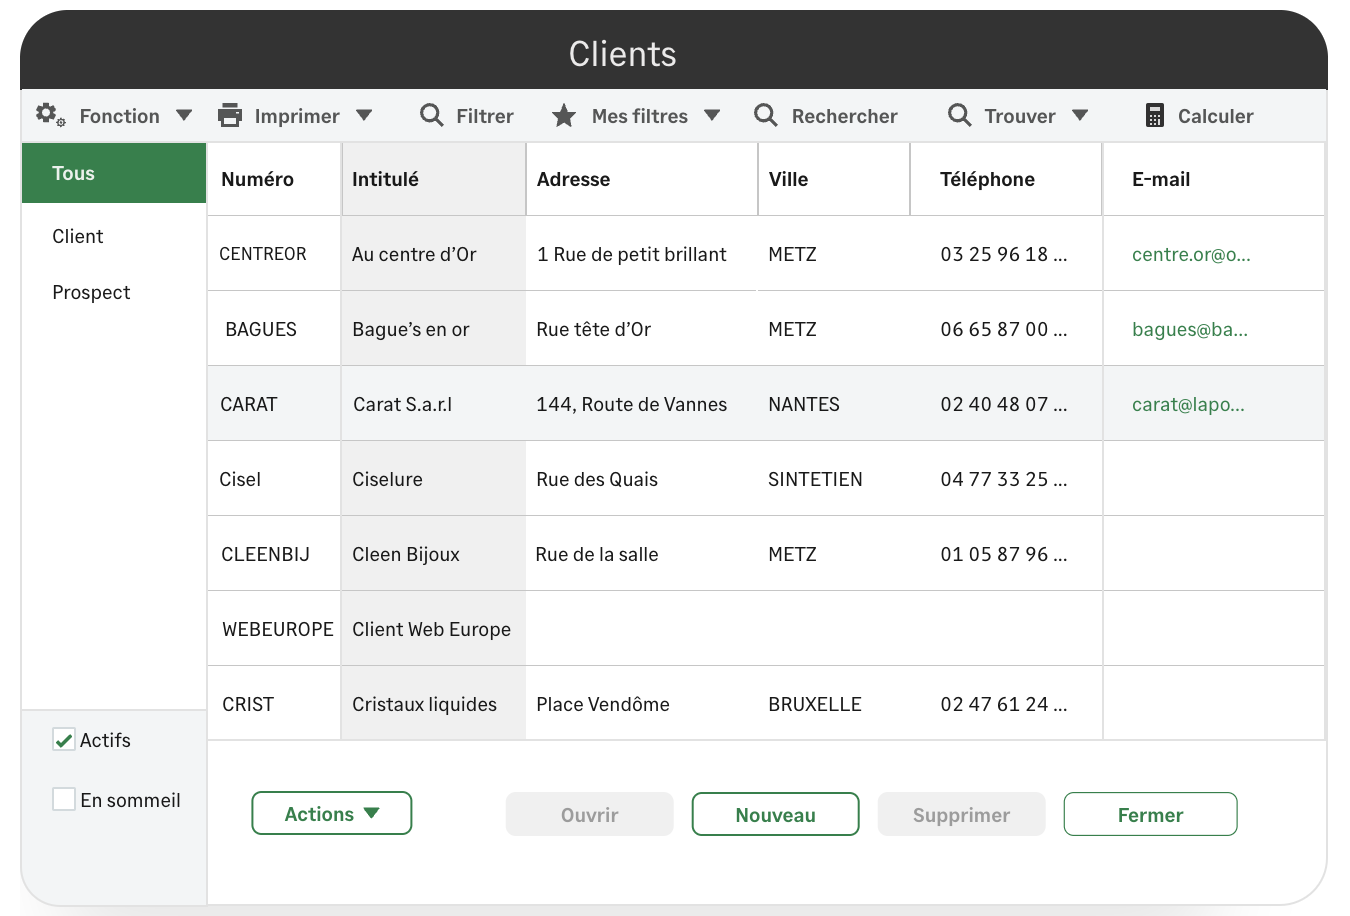The width and height of the screenshot is (1350, 916).
Task: Click address Rue des Quais
Action: (x=597, y=479)
